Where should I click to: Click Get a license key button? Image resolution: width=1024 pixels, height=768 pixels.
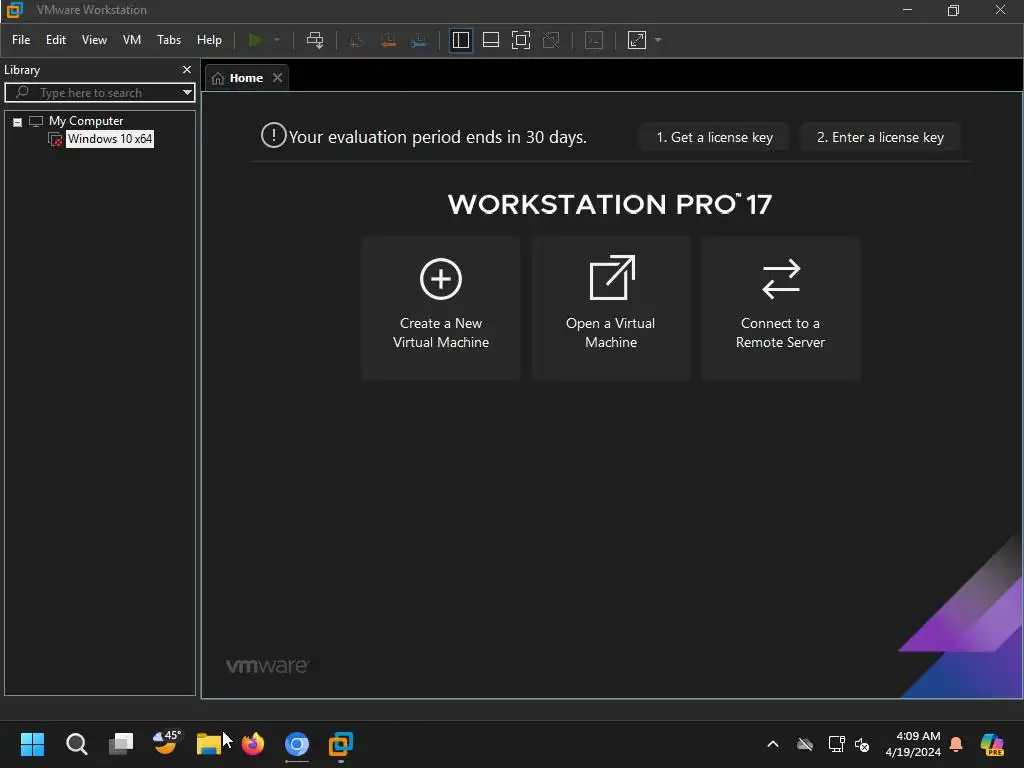coord(714,137)
